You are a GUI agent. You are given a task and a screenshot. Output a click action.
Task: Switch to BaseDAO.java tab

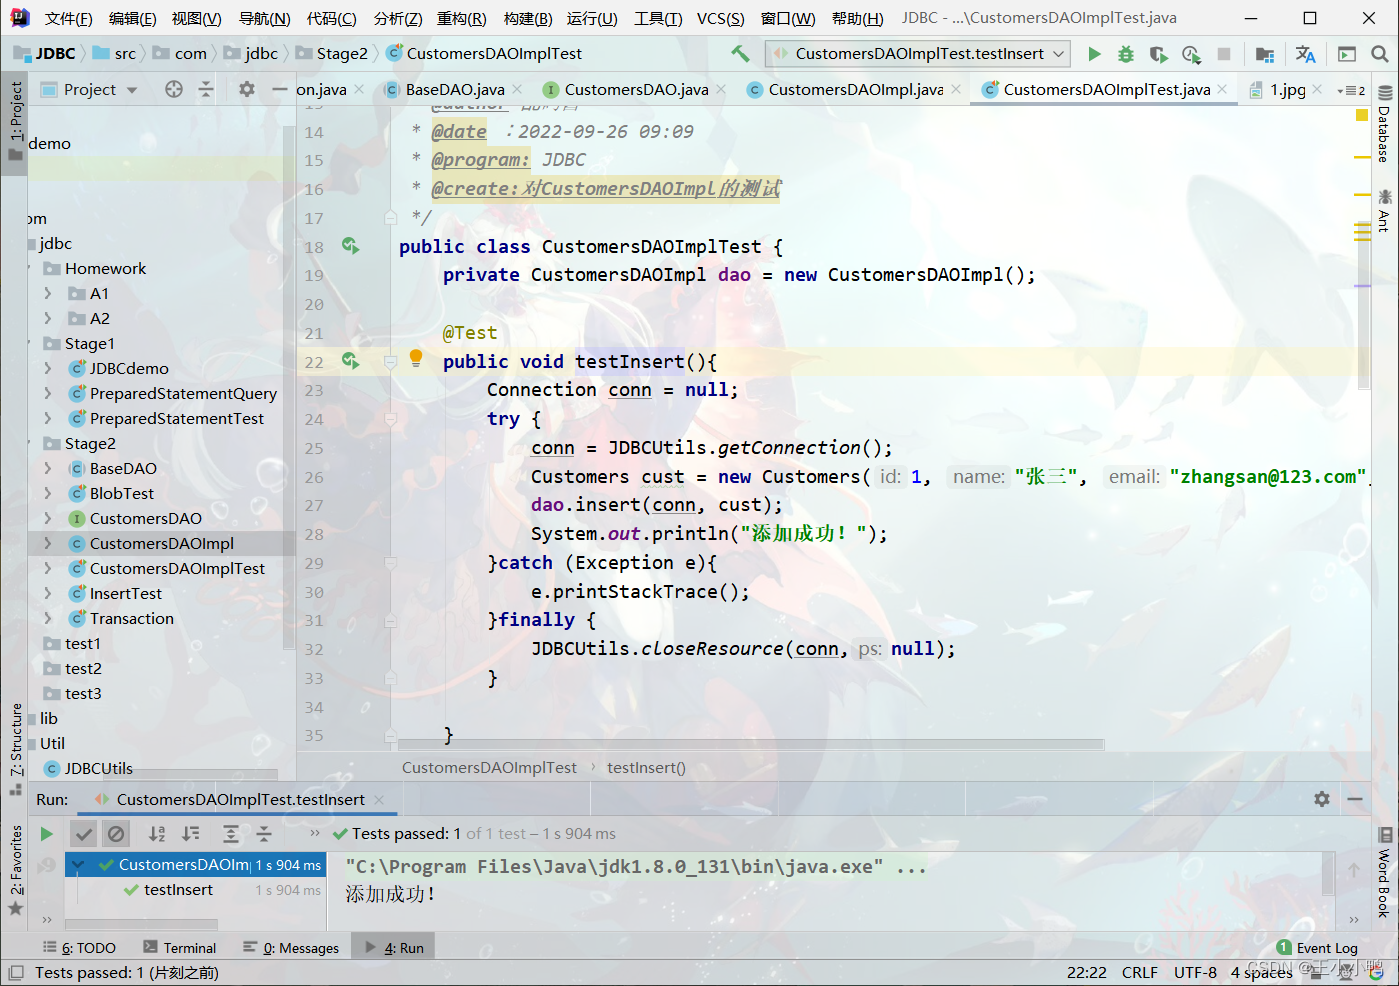(455, 89)
